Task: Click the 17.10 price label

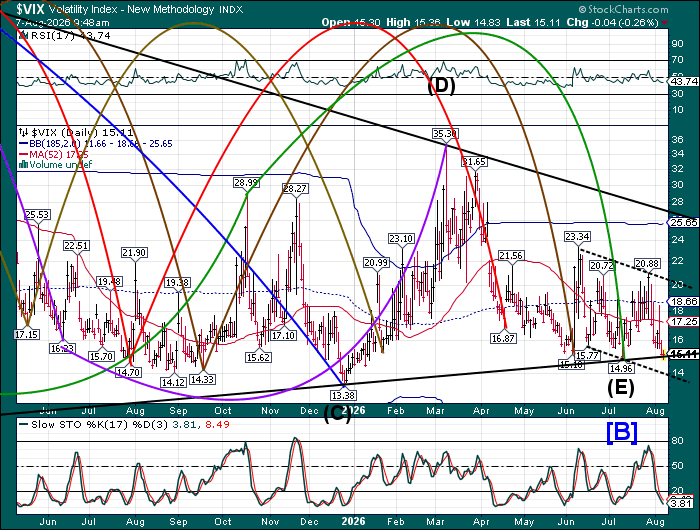Action: 283,335
